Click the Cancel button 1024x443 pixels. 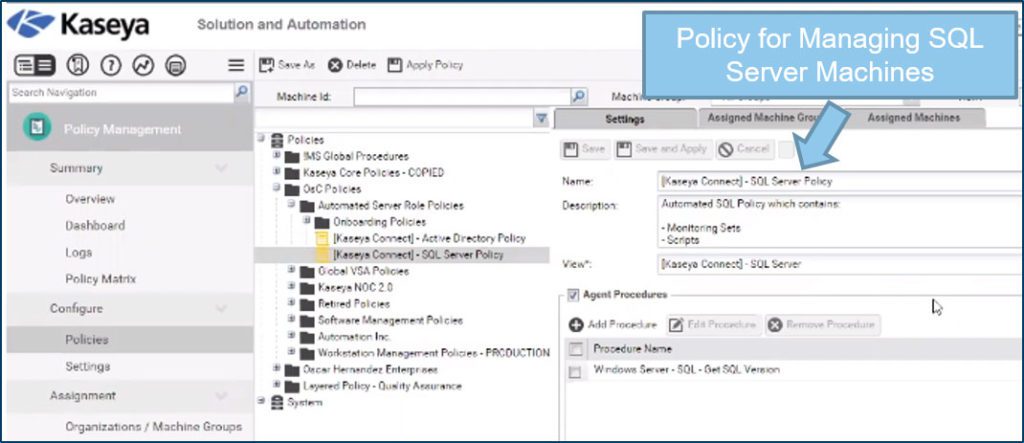pyautogui.click(x=745, y=149)
